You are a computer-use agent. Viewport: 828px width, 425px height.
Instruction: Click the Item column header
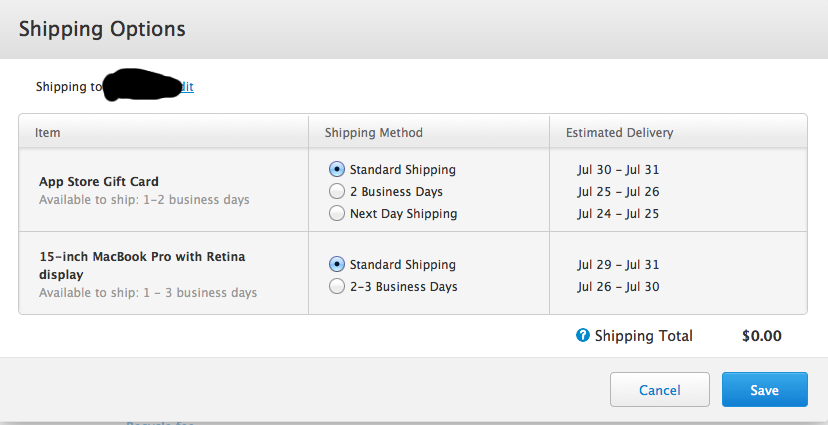click(x=48, y=133)
